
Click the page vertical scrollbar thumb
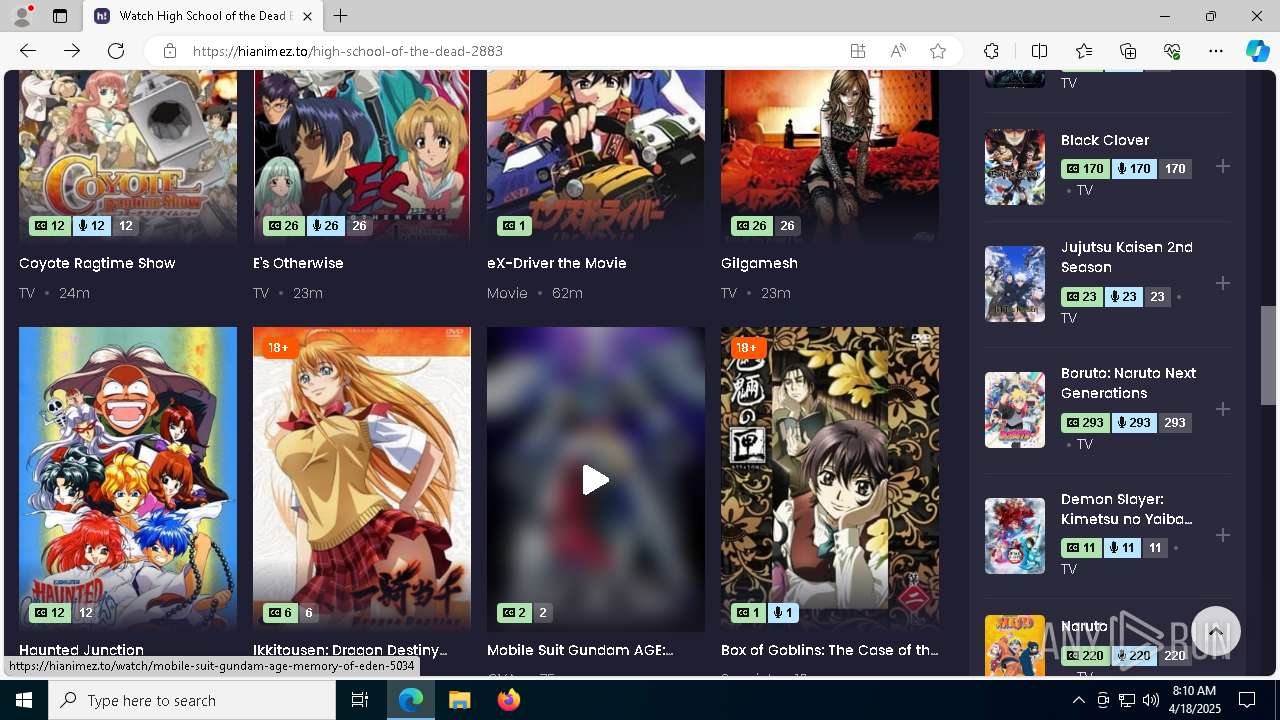pos(1268,355)
